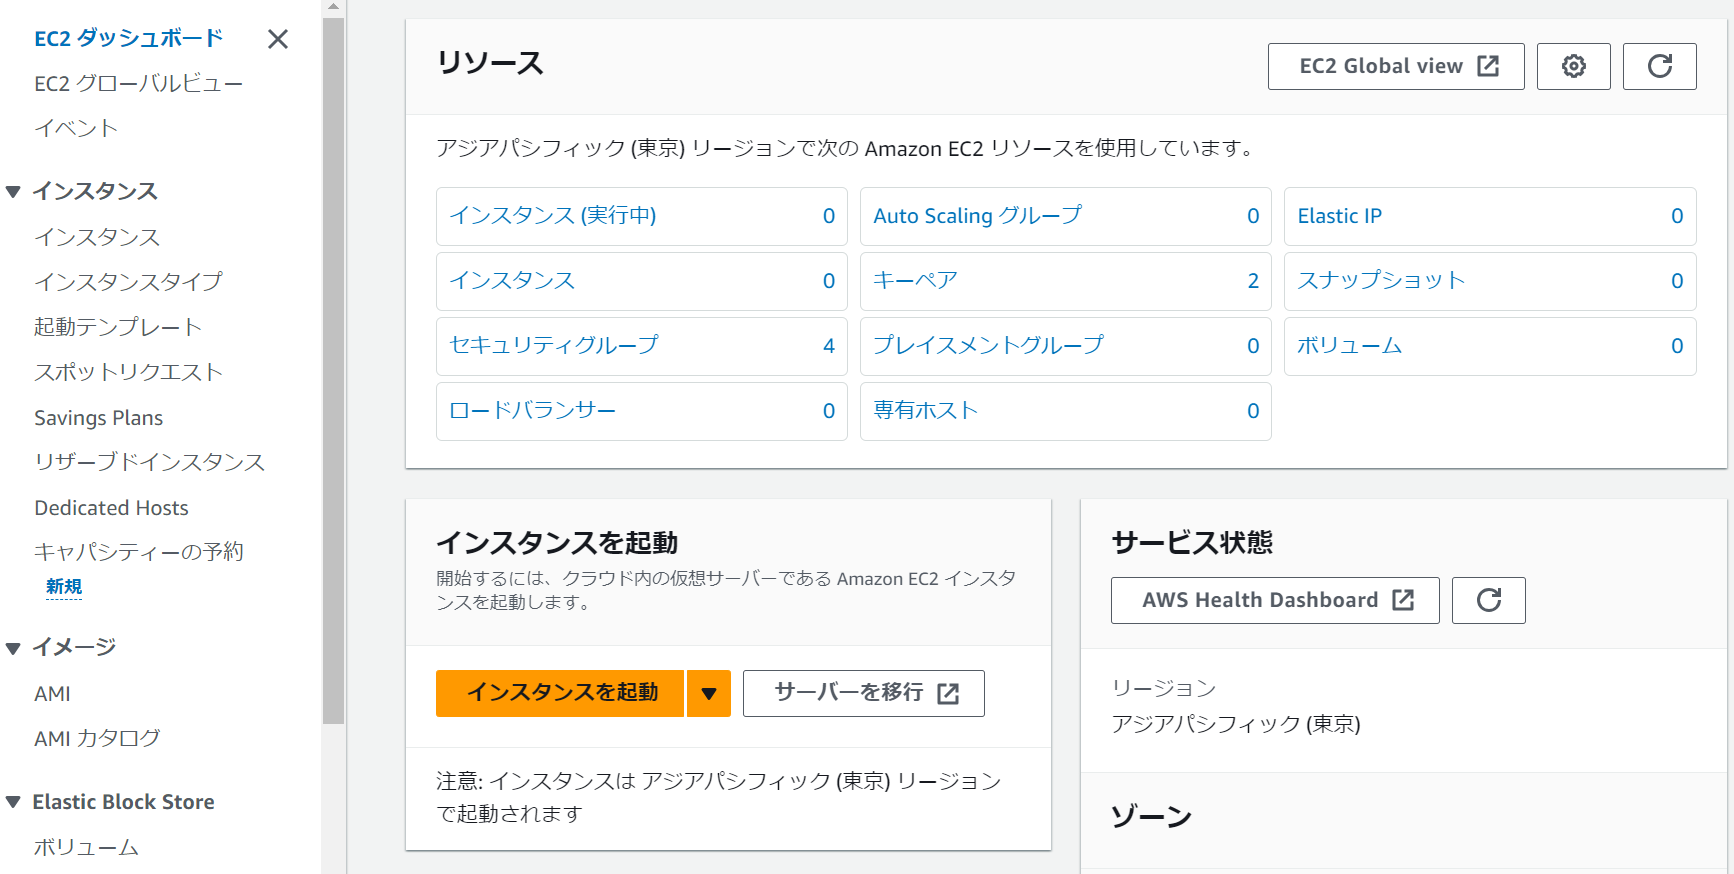Open スナップショット resource card
This screenshot has height=874, width=1734.
1490,281
